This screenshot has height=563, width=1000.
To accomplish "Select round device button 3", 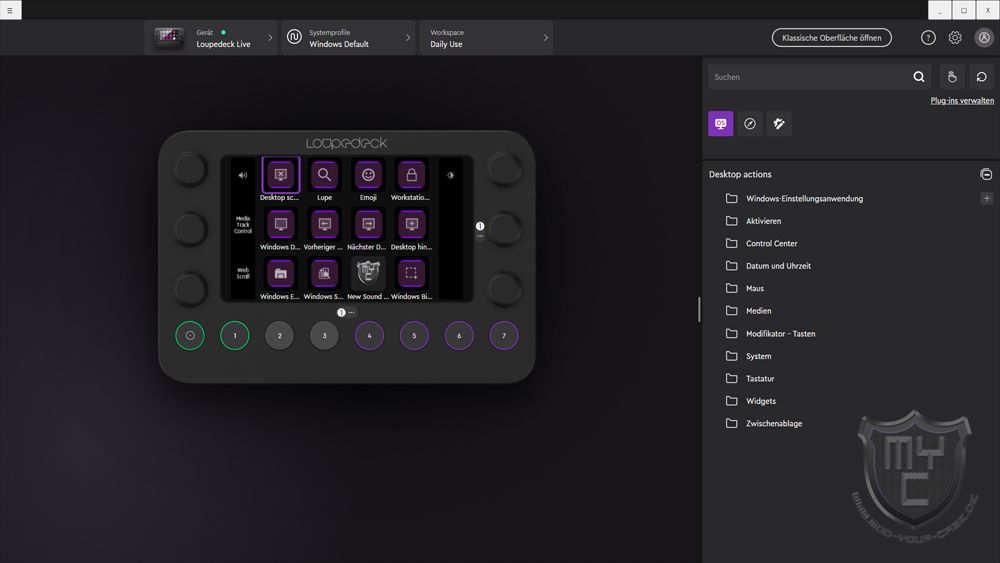I will coord(324,335).
